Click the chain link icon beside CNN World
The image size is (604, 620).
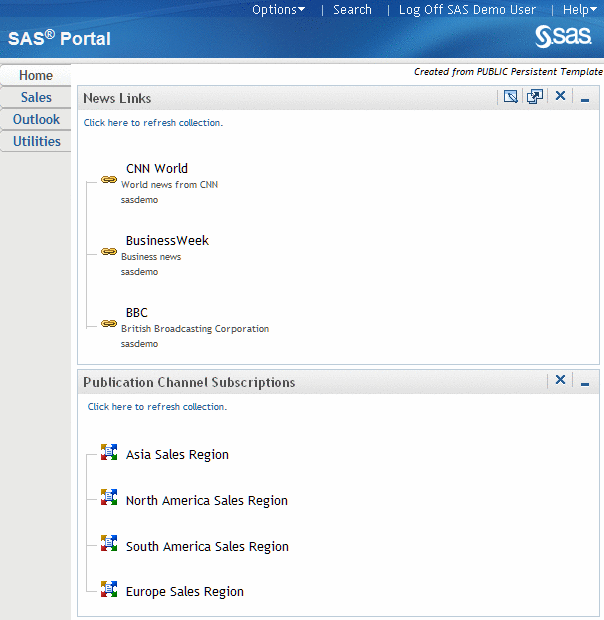(109, 180)
